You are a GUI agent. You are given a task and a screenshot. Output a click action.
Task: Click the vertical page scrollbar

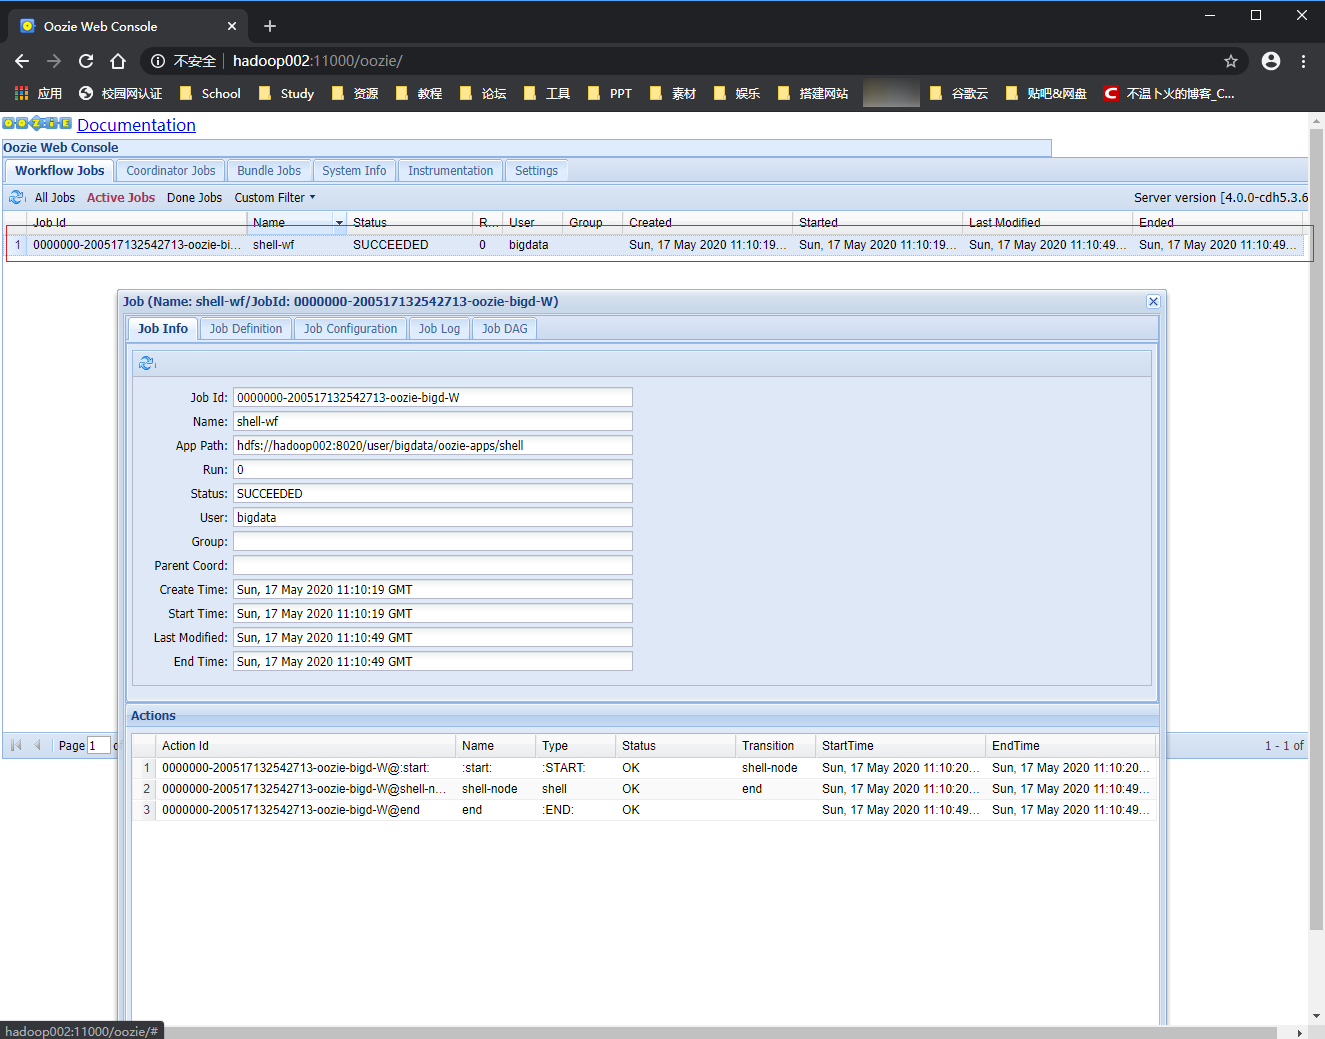(1316, 528)
